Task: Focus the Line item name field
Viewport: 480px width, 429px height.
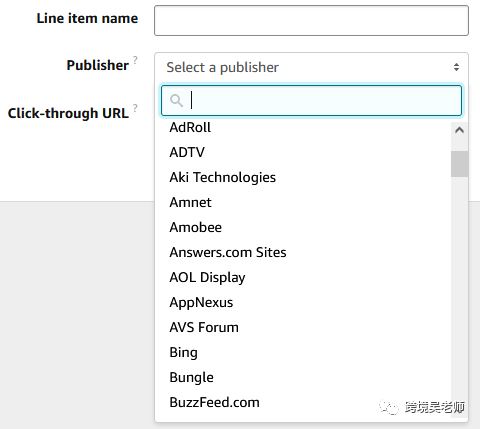Action: point(311,20)
